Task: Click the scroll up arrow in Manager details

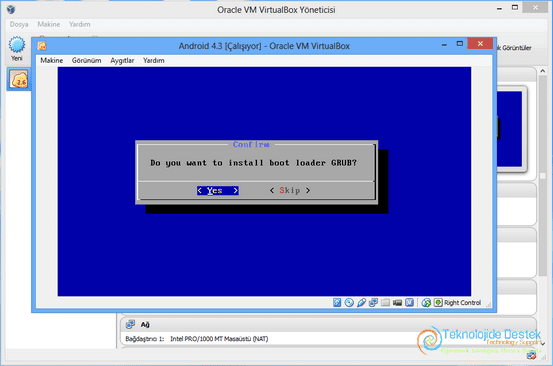Action: point(543,71)
